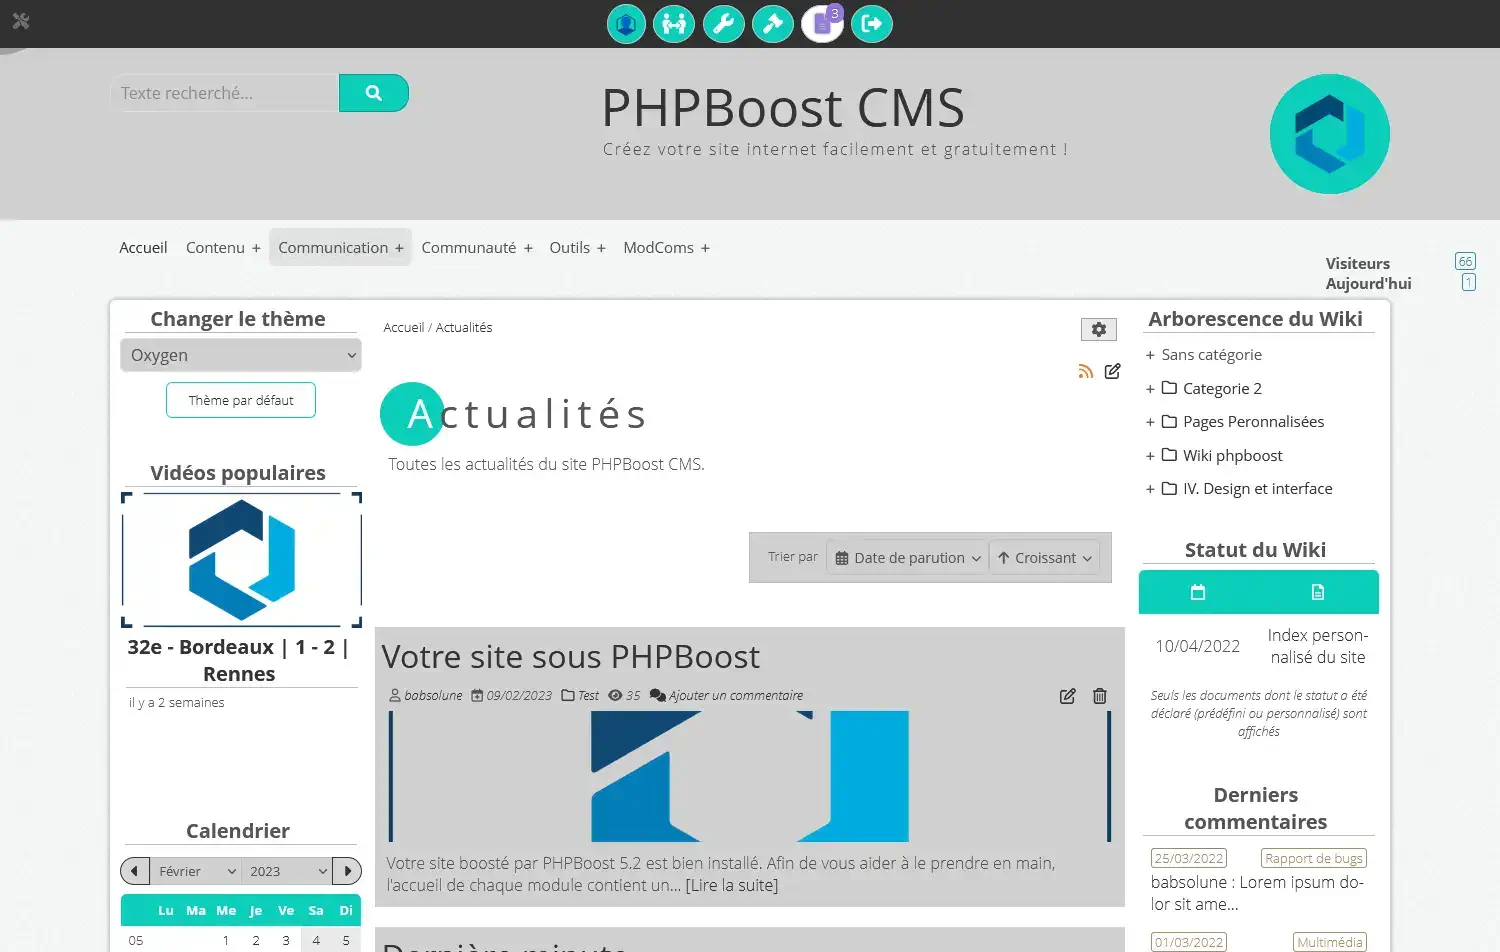This screenshot has height=952, width=1500.
Task: Click the PHPBoost logo in header
Action: pos(1330,134)
